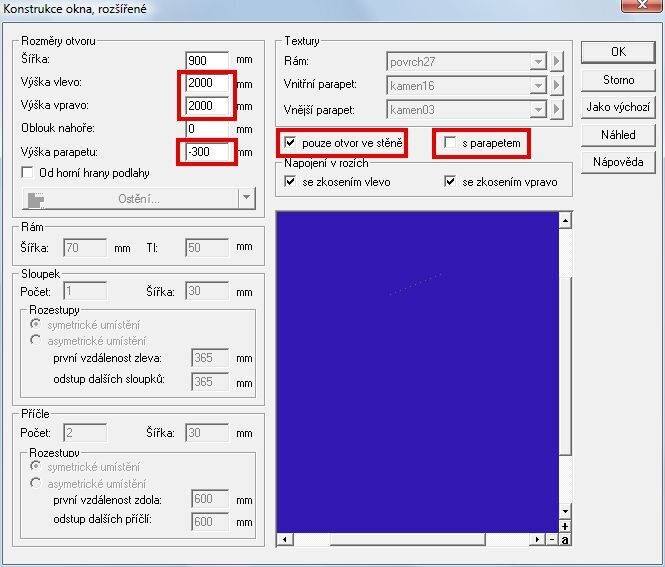Image resolution: width=665 pixels, height=567 pixels.
Task: Click the Šířka opening width field
Action: (207, 60)
